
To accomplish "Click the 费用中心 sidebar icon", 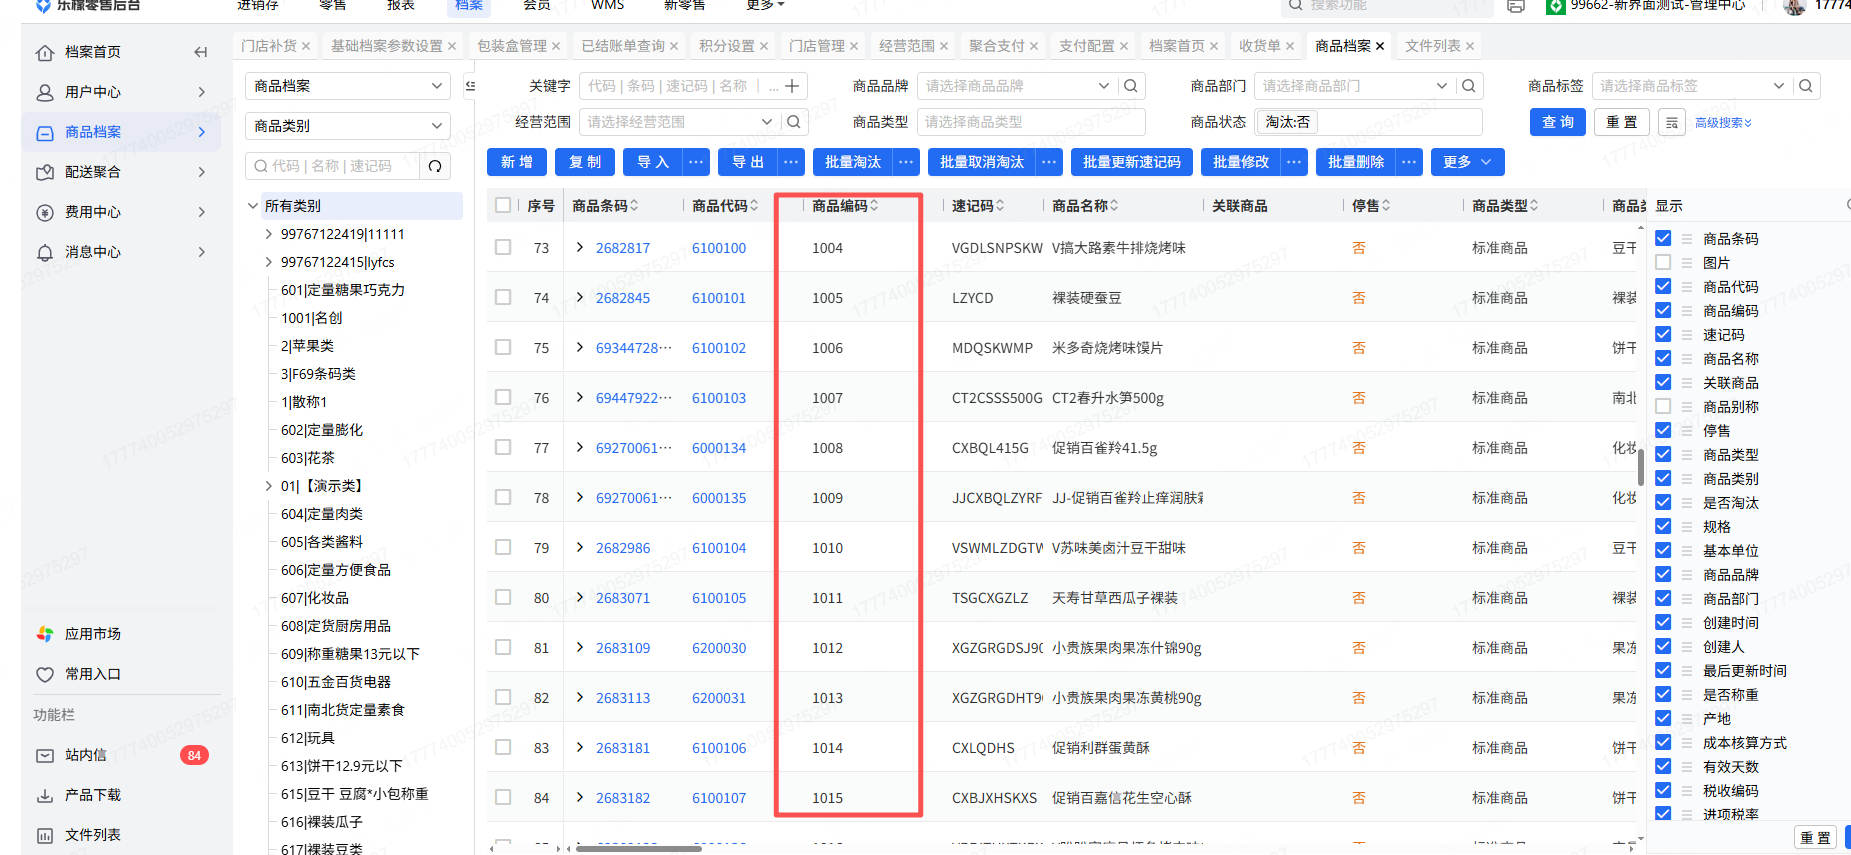I will [x=45, y=212].
